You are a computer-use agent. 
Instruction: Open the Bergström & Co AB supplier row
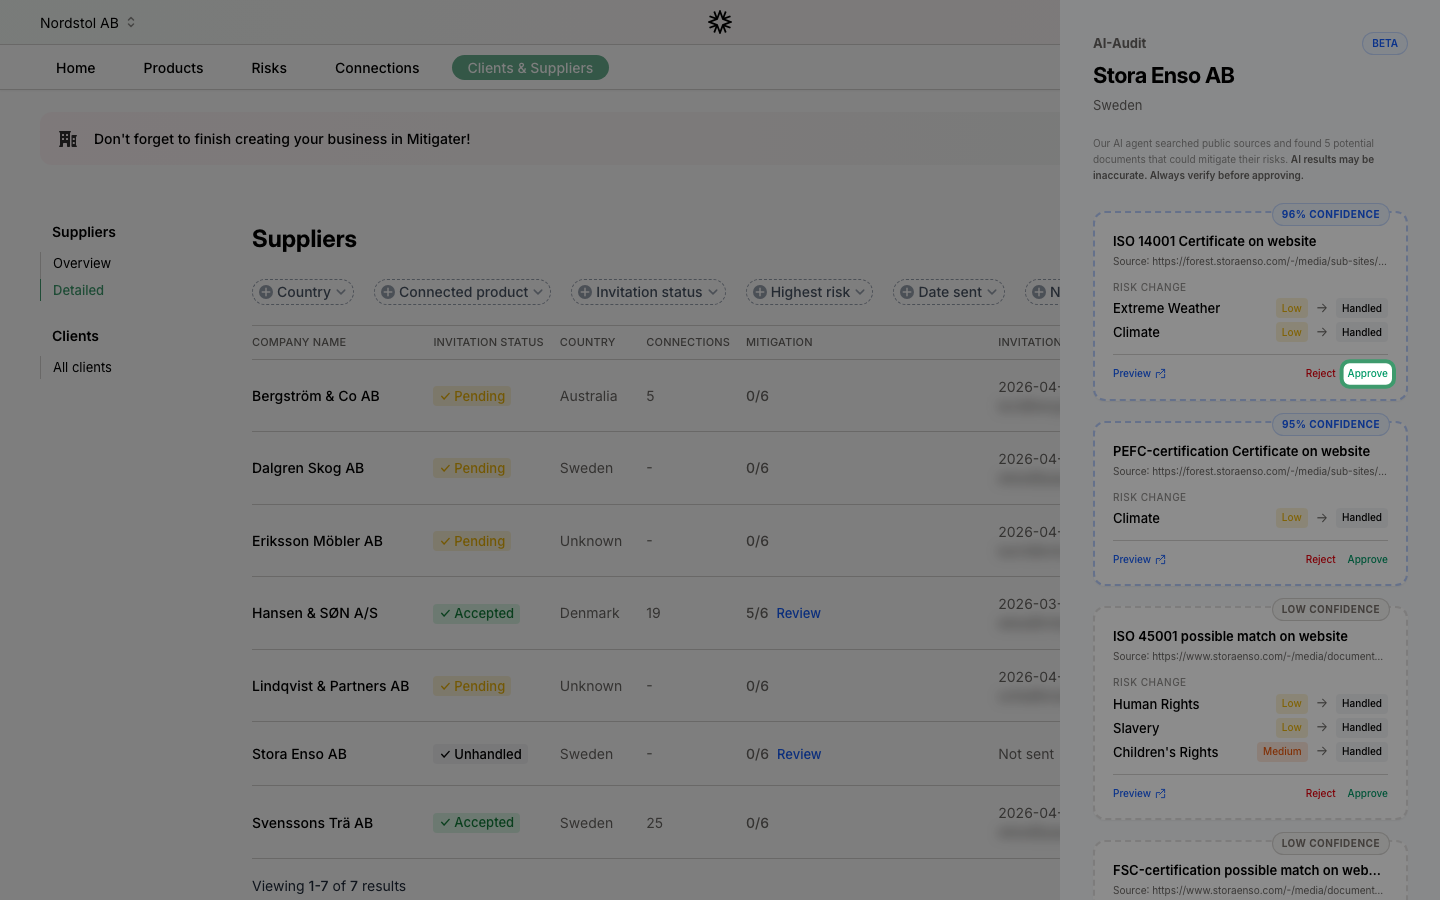[656, 396]
